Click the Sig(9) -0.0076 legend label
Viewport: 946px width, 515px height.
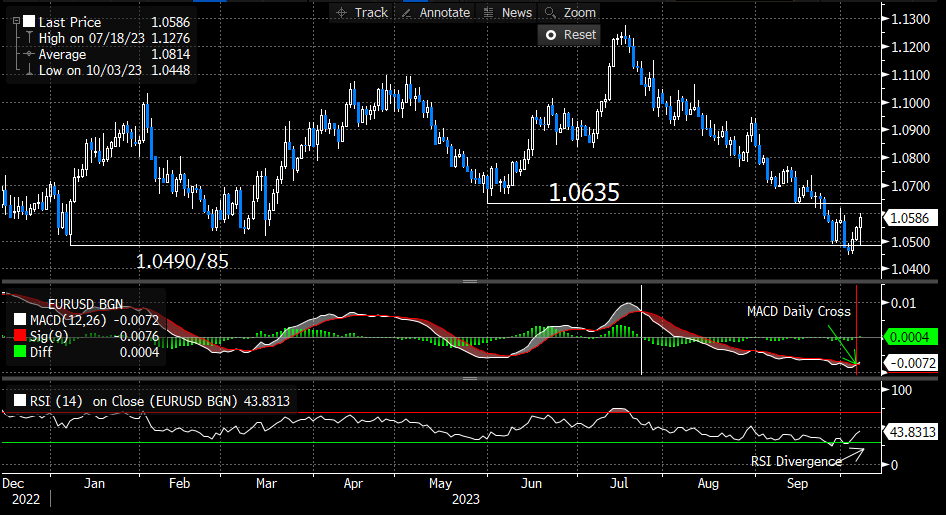point(94,336)
